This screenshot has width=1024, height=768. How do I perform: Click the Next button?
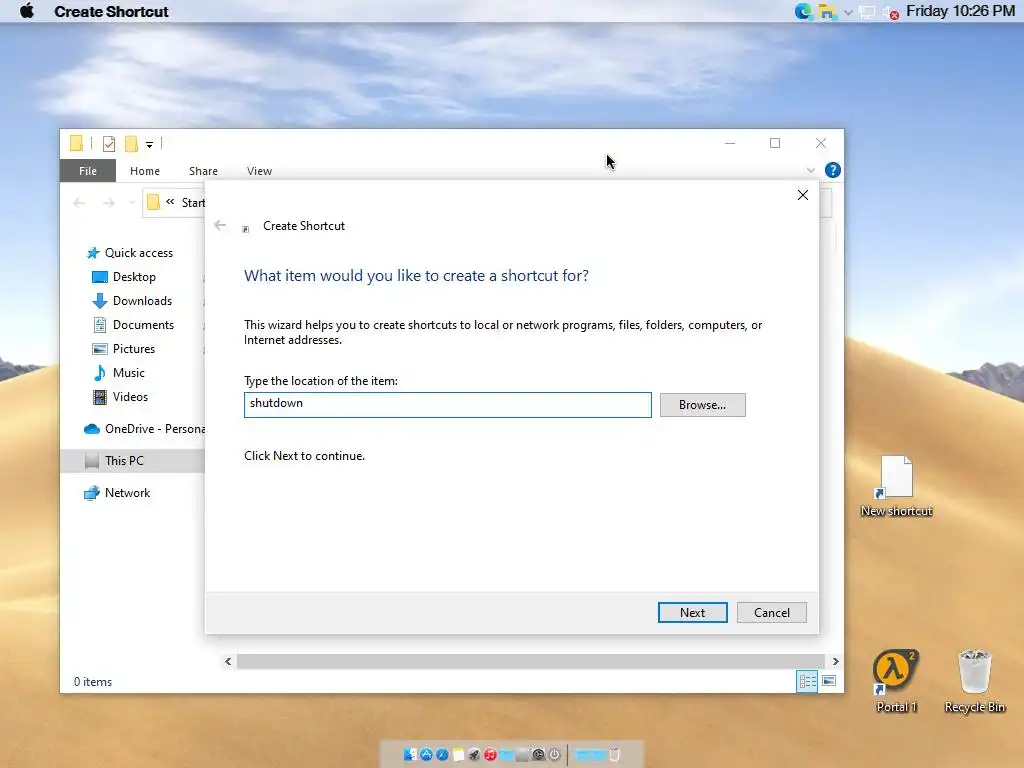click(x=692, y=613)
